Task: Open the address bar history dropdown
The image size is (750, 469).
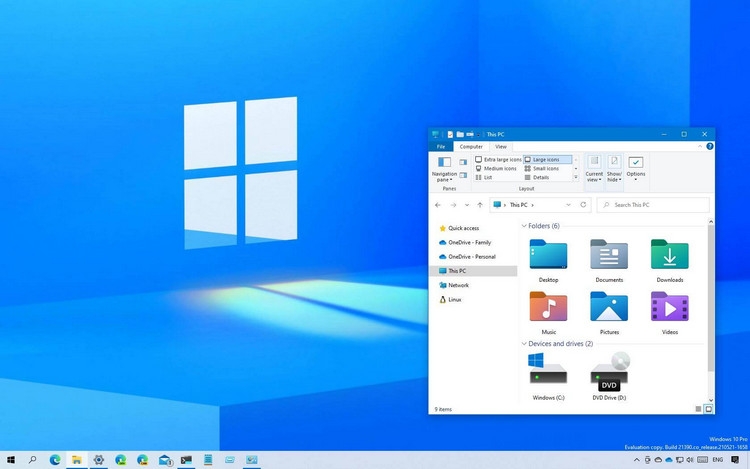Action: 568,205
